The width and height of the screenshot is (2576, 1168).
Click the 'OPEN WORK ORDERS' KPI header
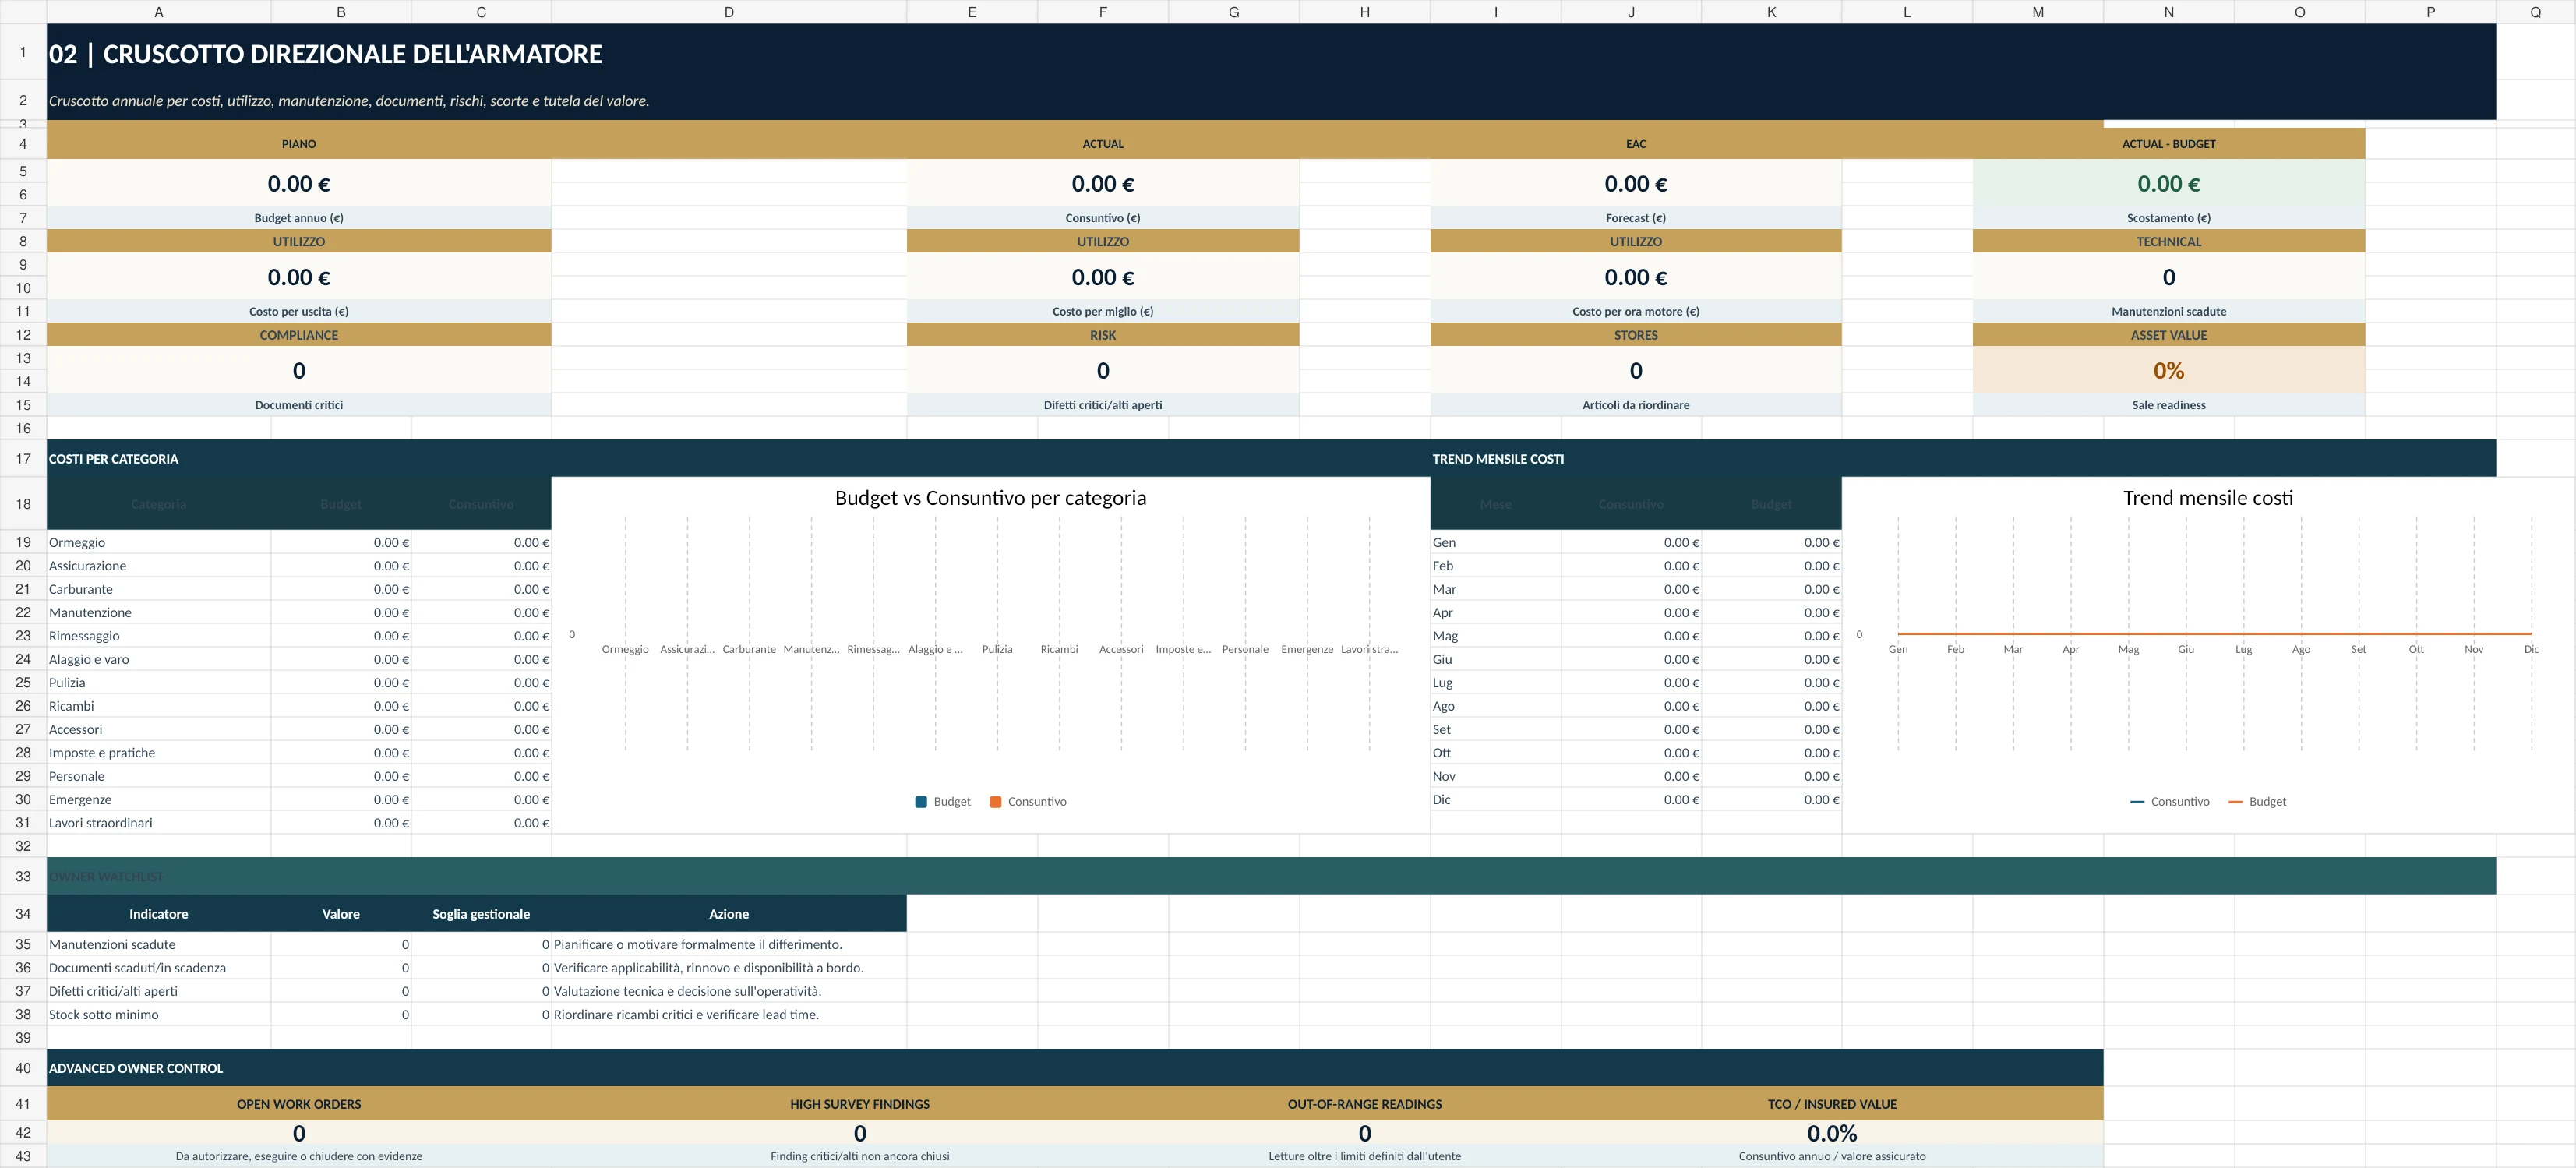[x=299, y=1104]
